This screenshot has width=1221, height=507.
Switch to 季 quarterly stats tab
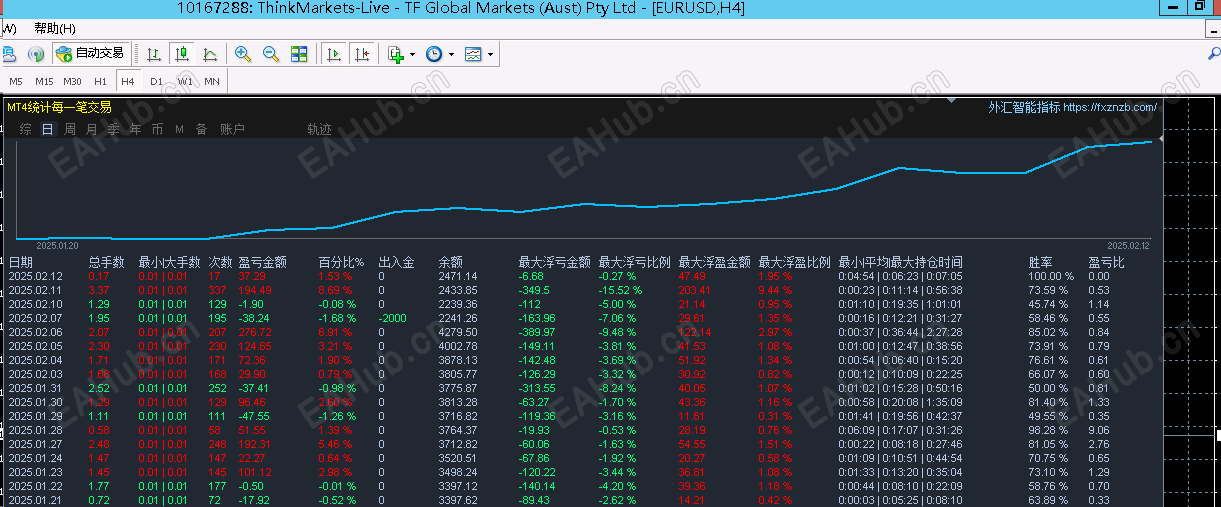[x=114, y=129]
